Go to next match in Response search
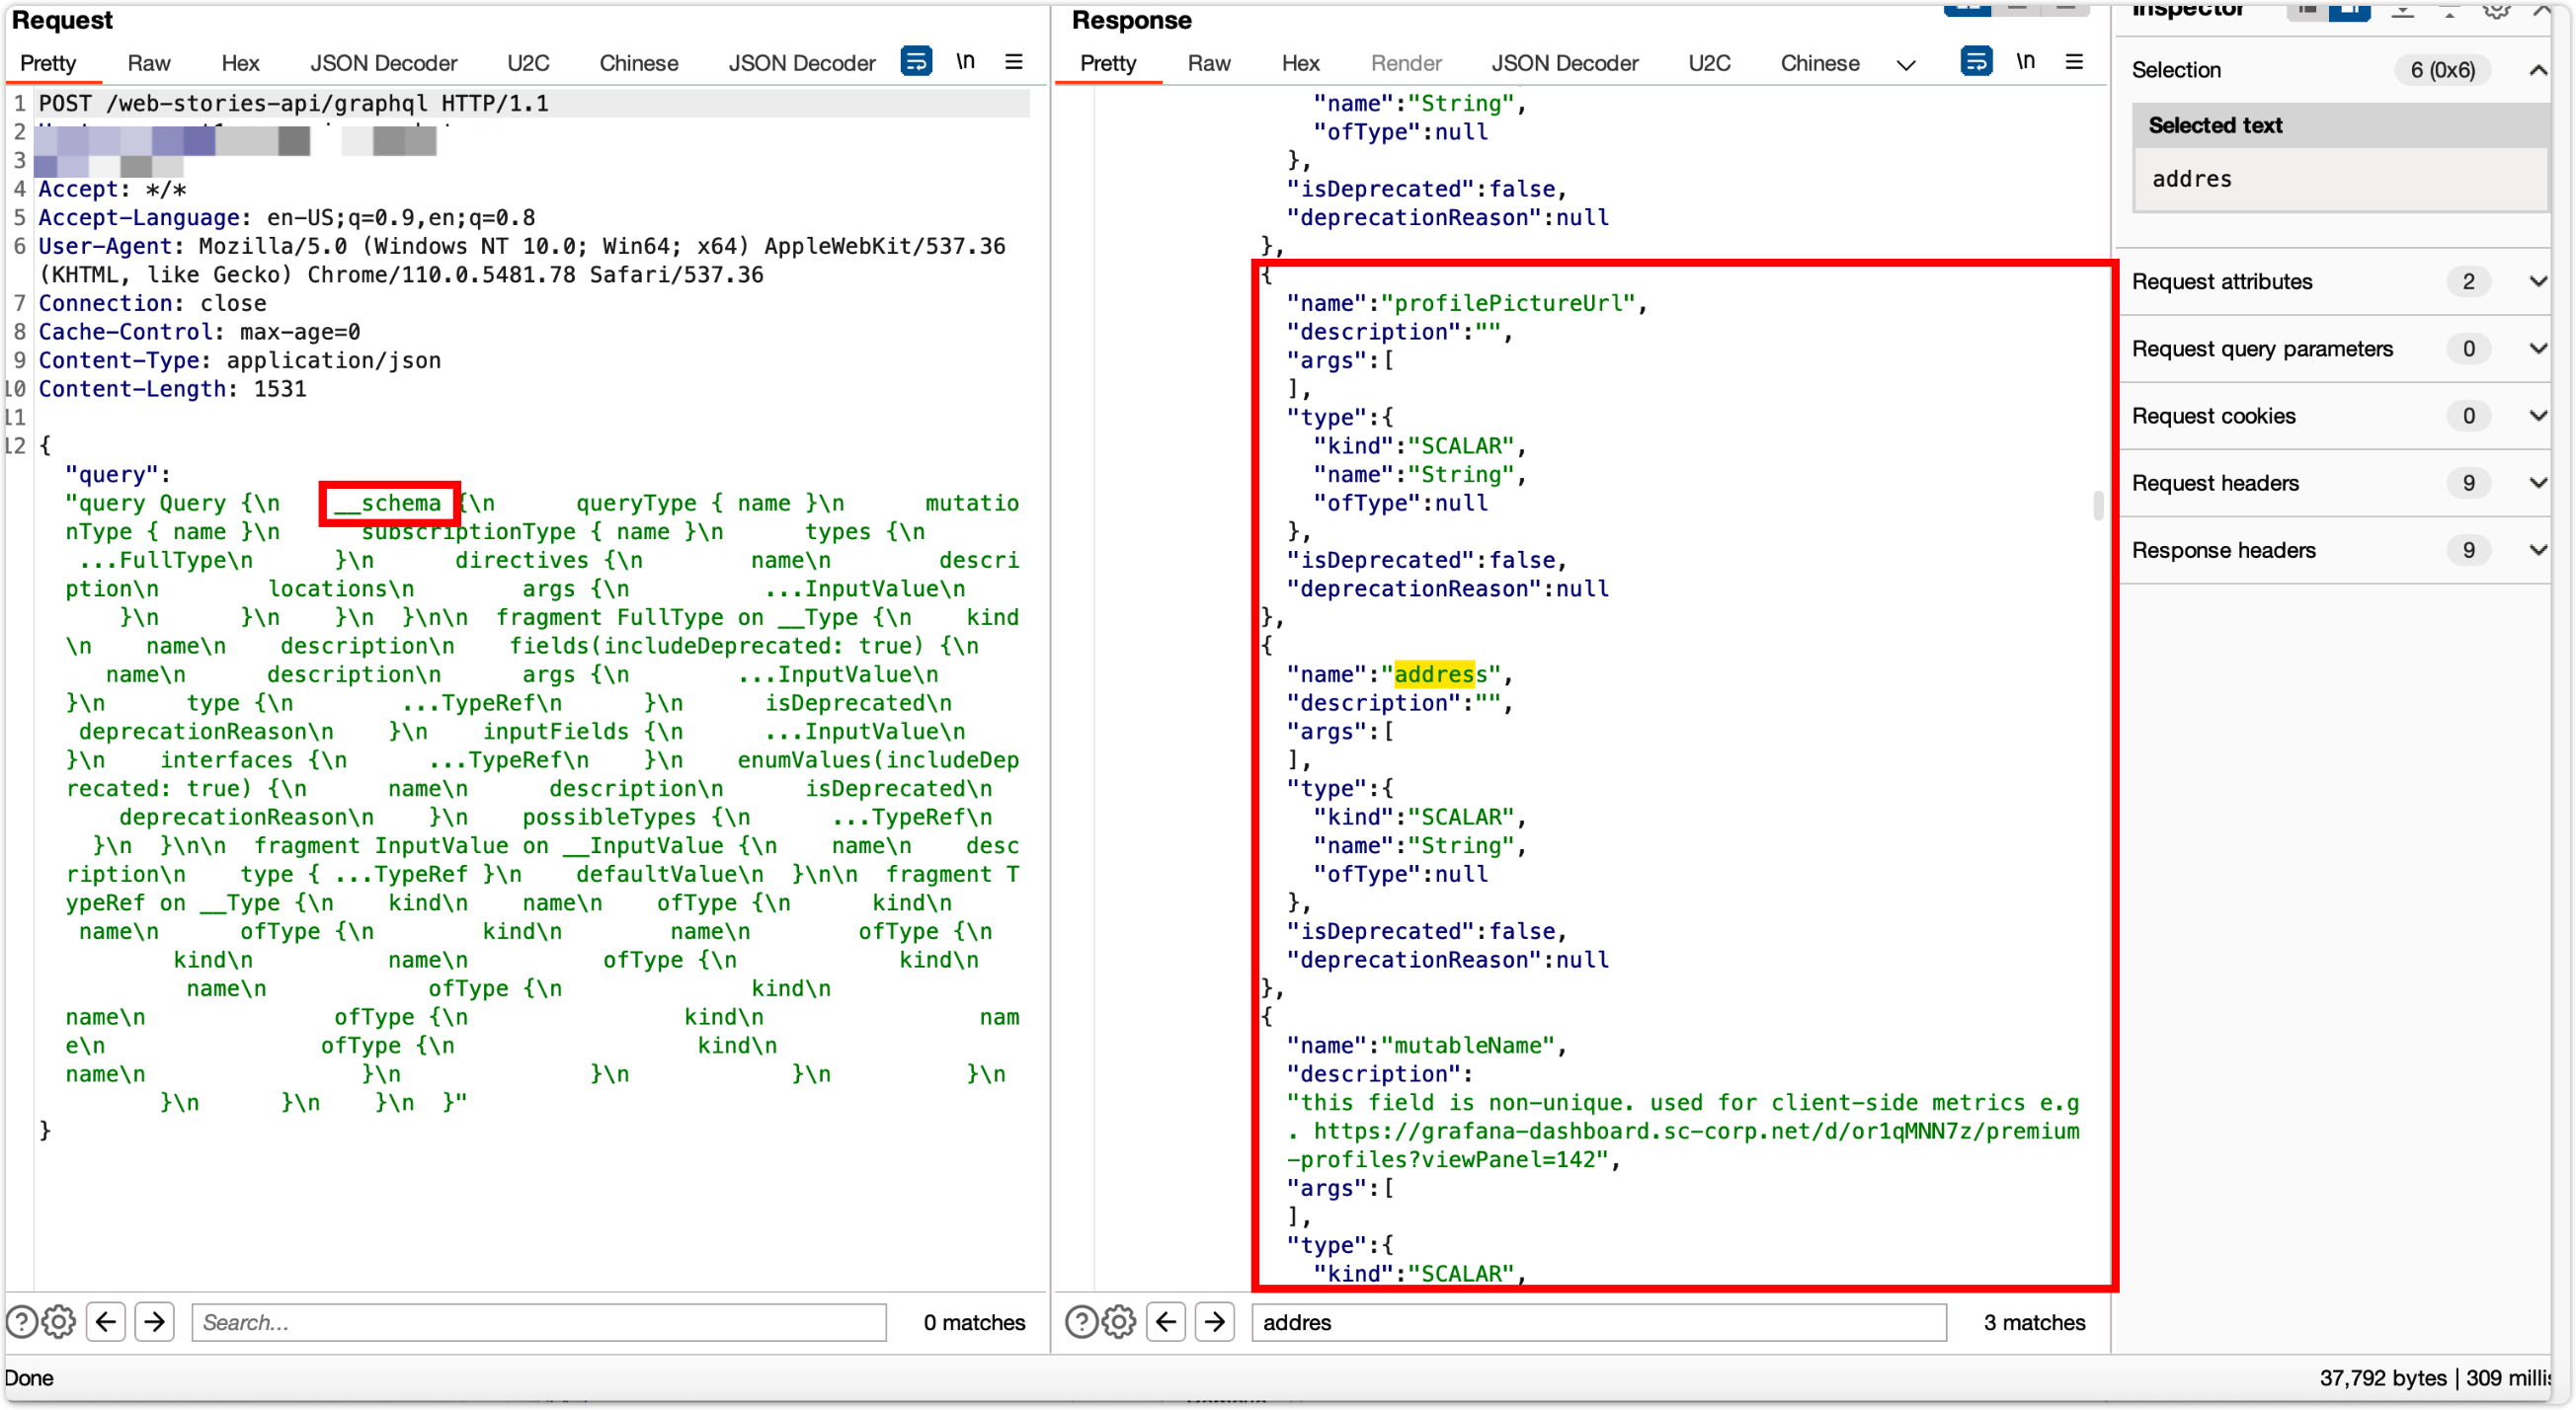 point(1215,1322)
